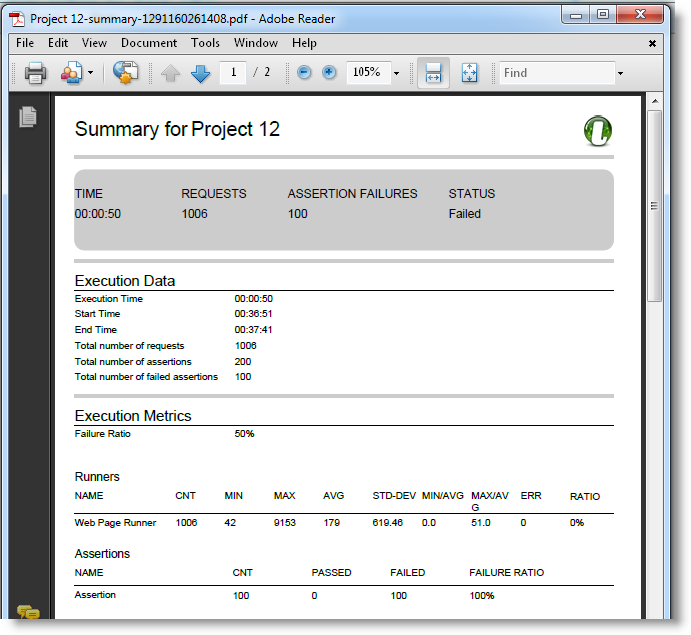Click the '100%' failure ratio value

pos(482,596)
